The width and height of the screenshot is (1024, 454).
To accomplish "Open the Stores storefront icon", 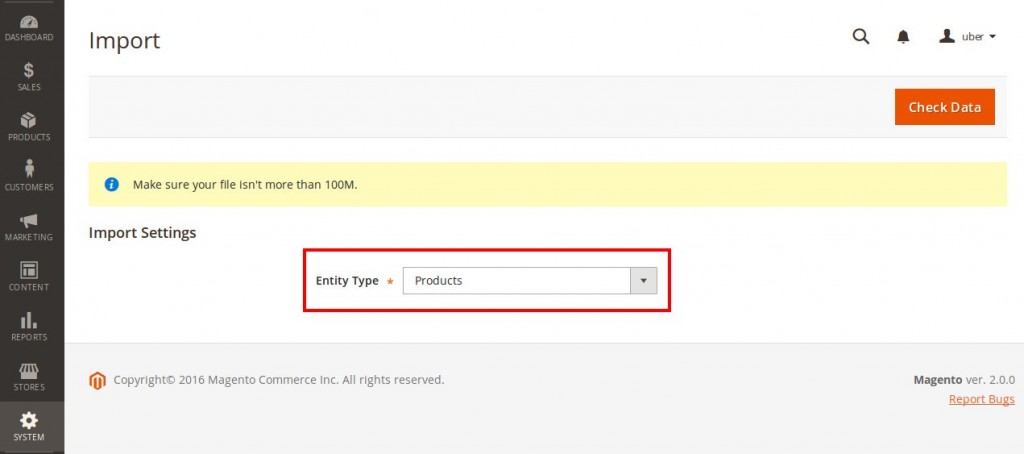I will 29,370.
